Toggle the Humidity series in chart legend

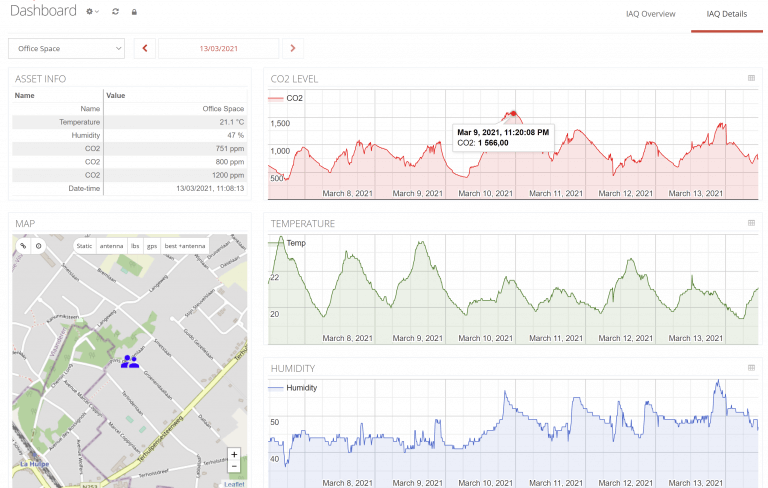(293, 388)
